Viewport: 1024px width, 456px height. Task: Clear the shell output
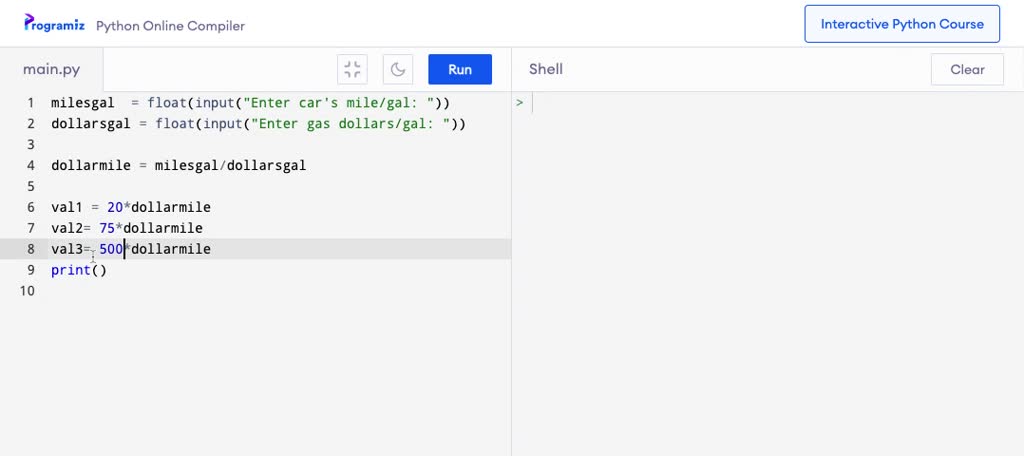click(967, 69)
